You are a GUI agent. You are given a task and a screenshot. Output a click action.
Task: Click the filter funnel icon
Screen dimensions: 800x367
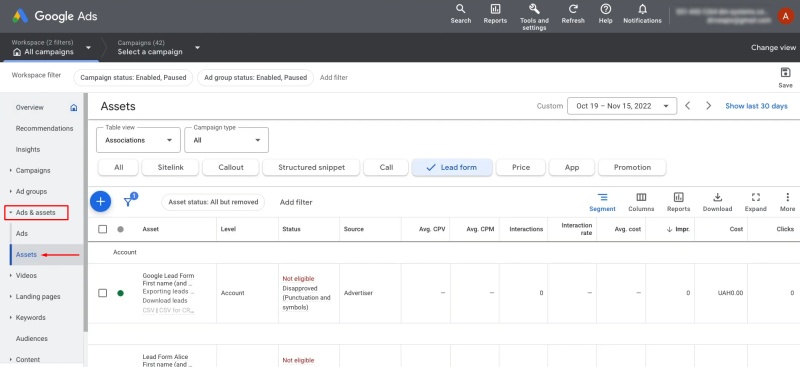coord(129,202)
